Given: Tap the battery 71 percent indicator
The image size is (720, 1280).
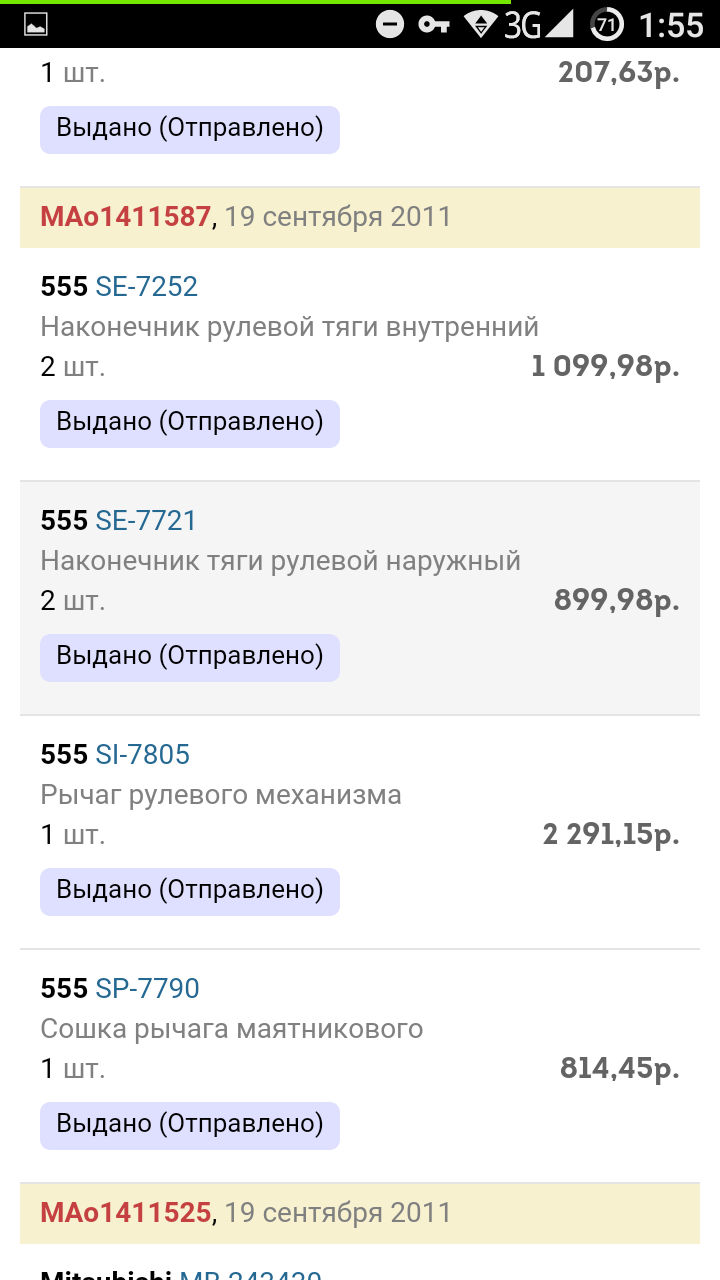Looking at the screenshot, I should (x=607, y=25).
